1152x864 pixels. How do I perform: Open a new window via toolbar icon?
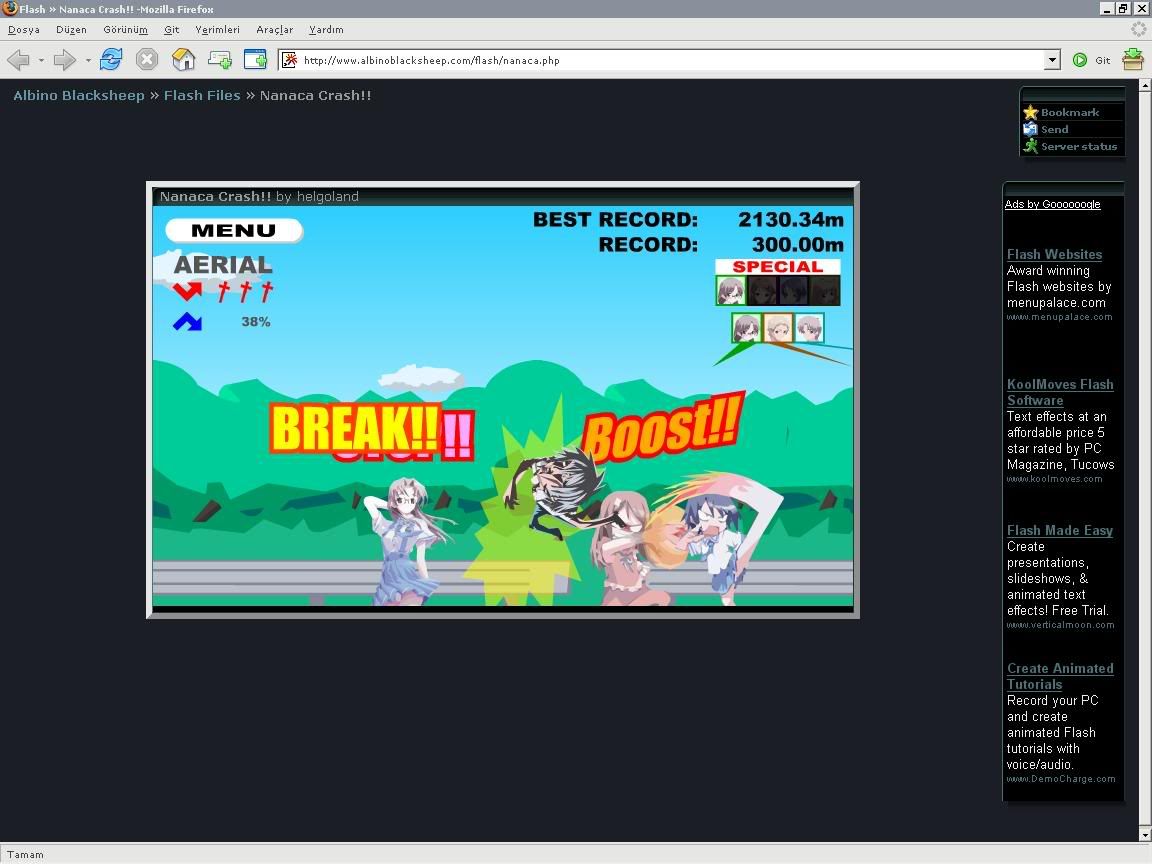click(x=255, y=60)
